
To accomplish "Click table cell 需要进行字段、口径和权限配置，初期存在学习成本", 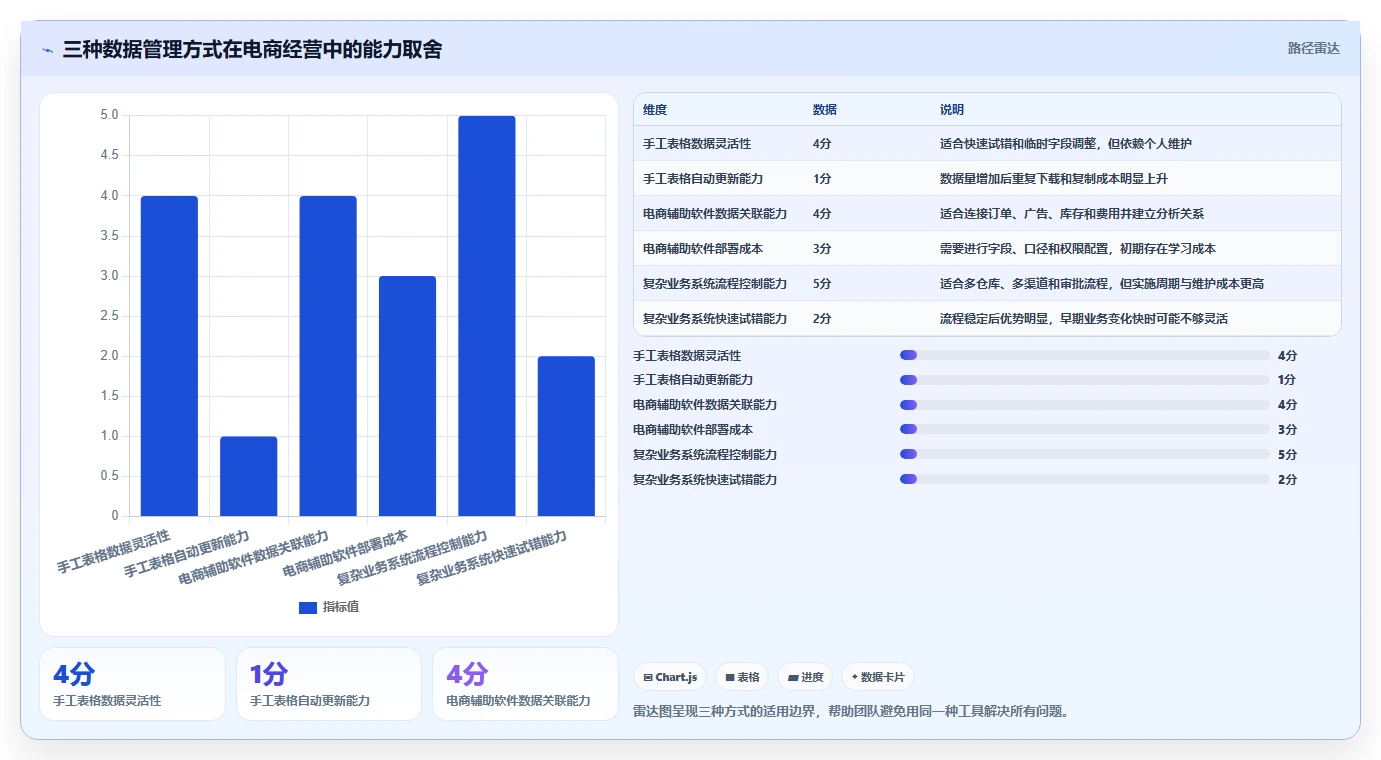I will coord(1078,249).
